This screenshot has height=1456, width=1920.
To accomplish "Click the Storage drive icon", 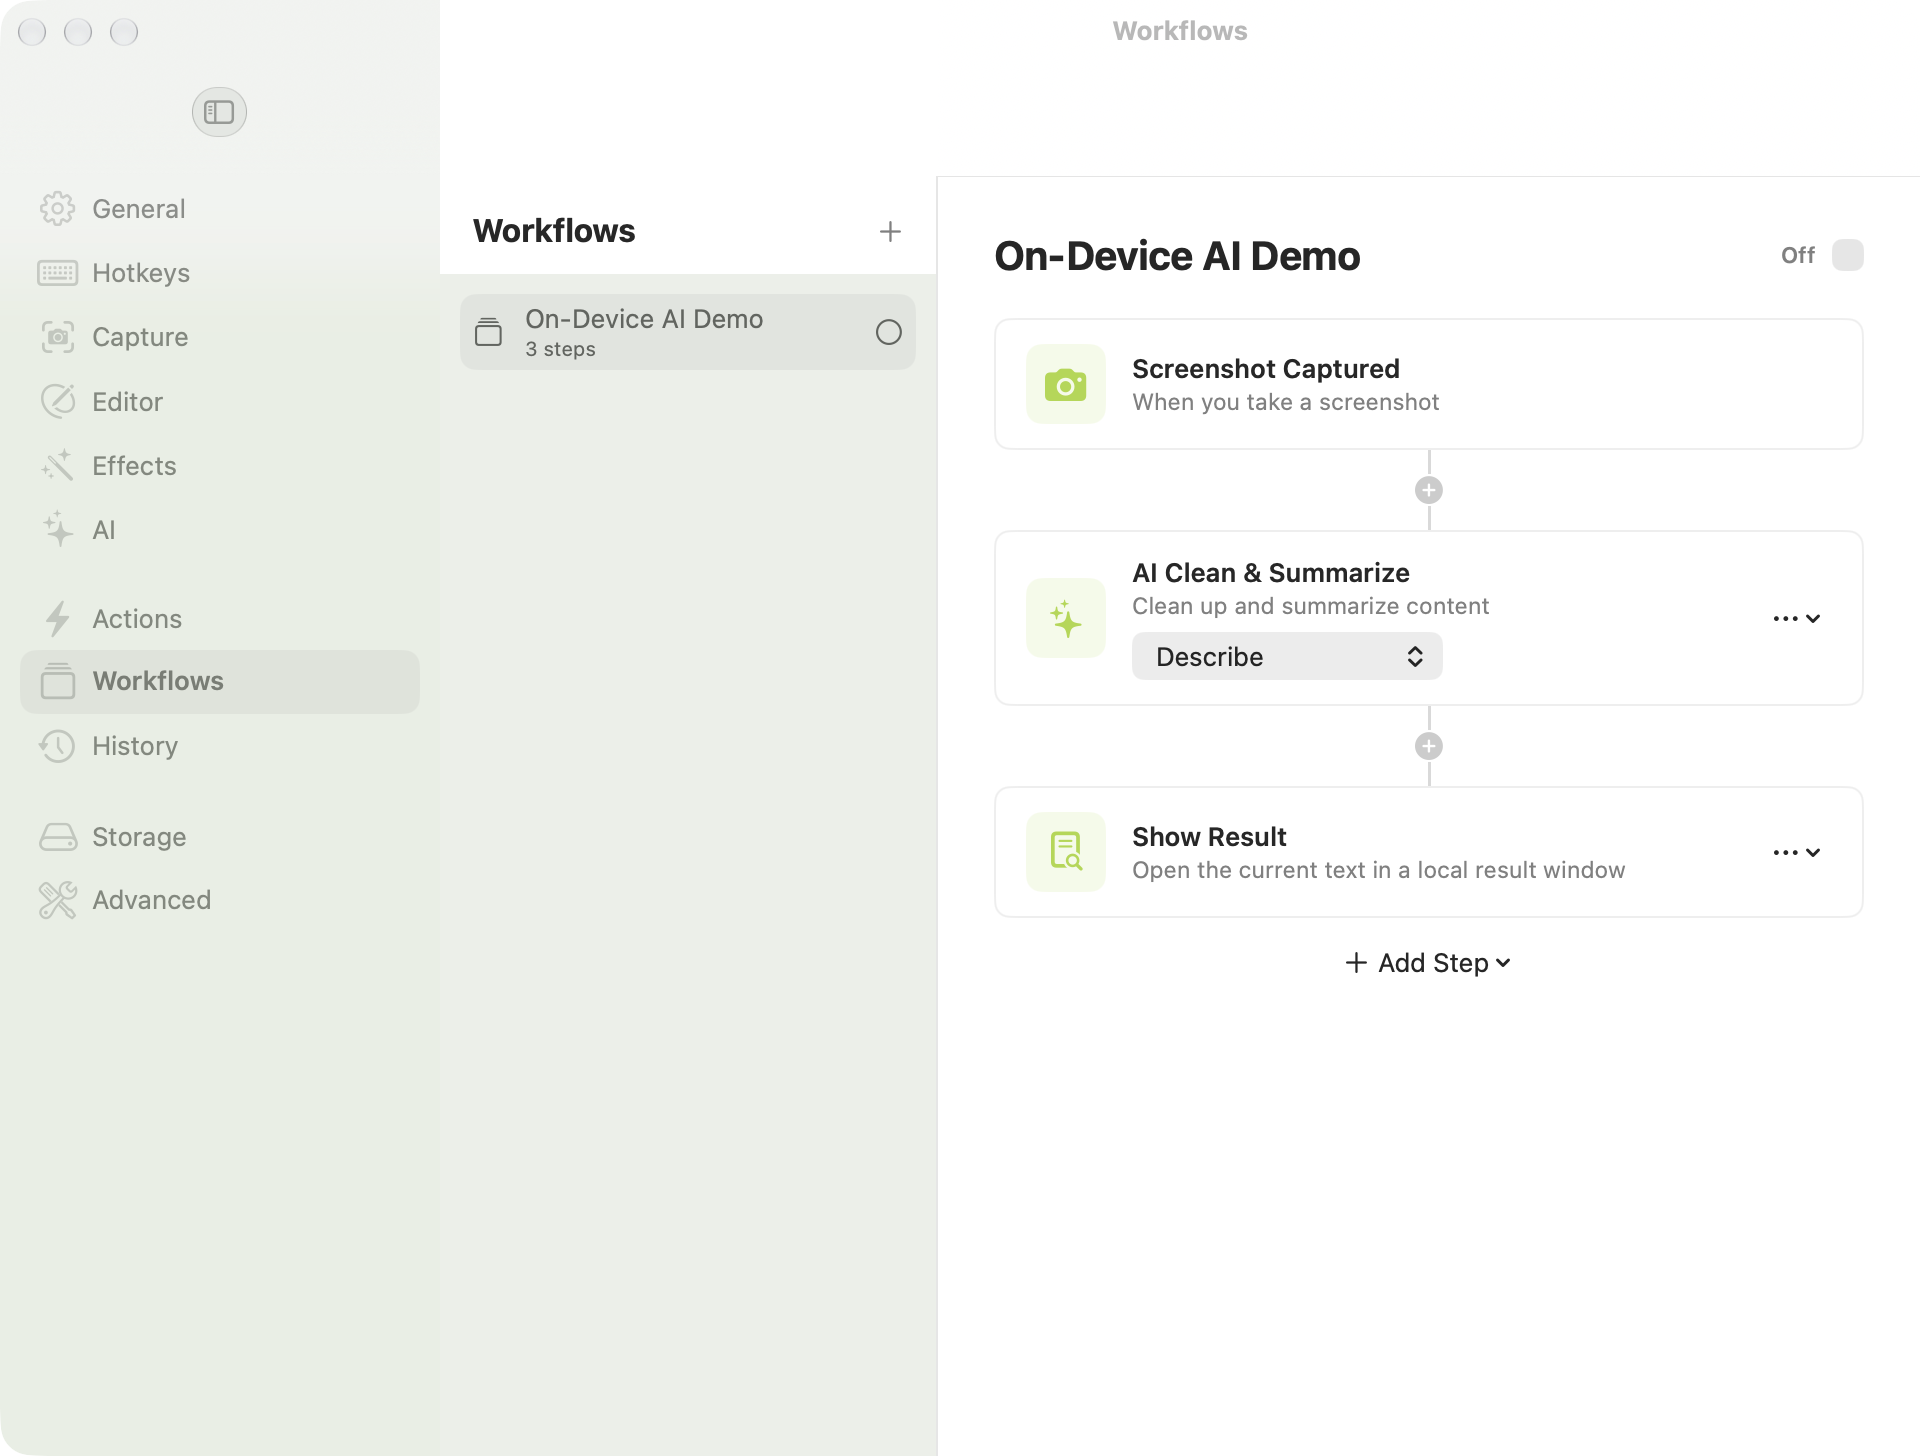I will tap(57, 837).
